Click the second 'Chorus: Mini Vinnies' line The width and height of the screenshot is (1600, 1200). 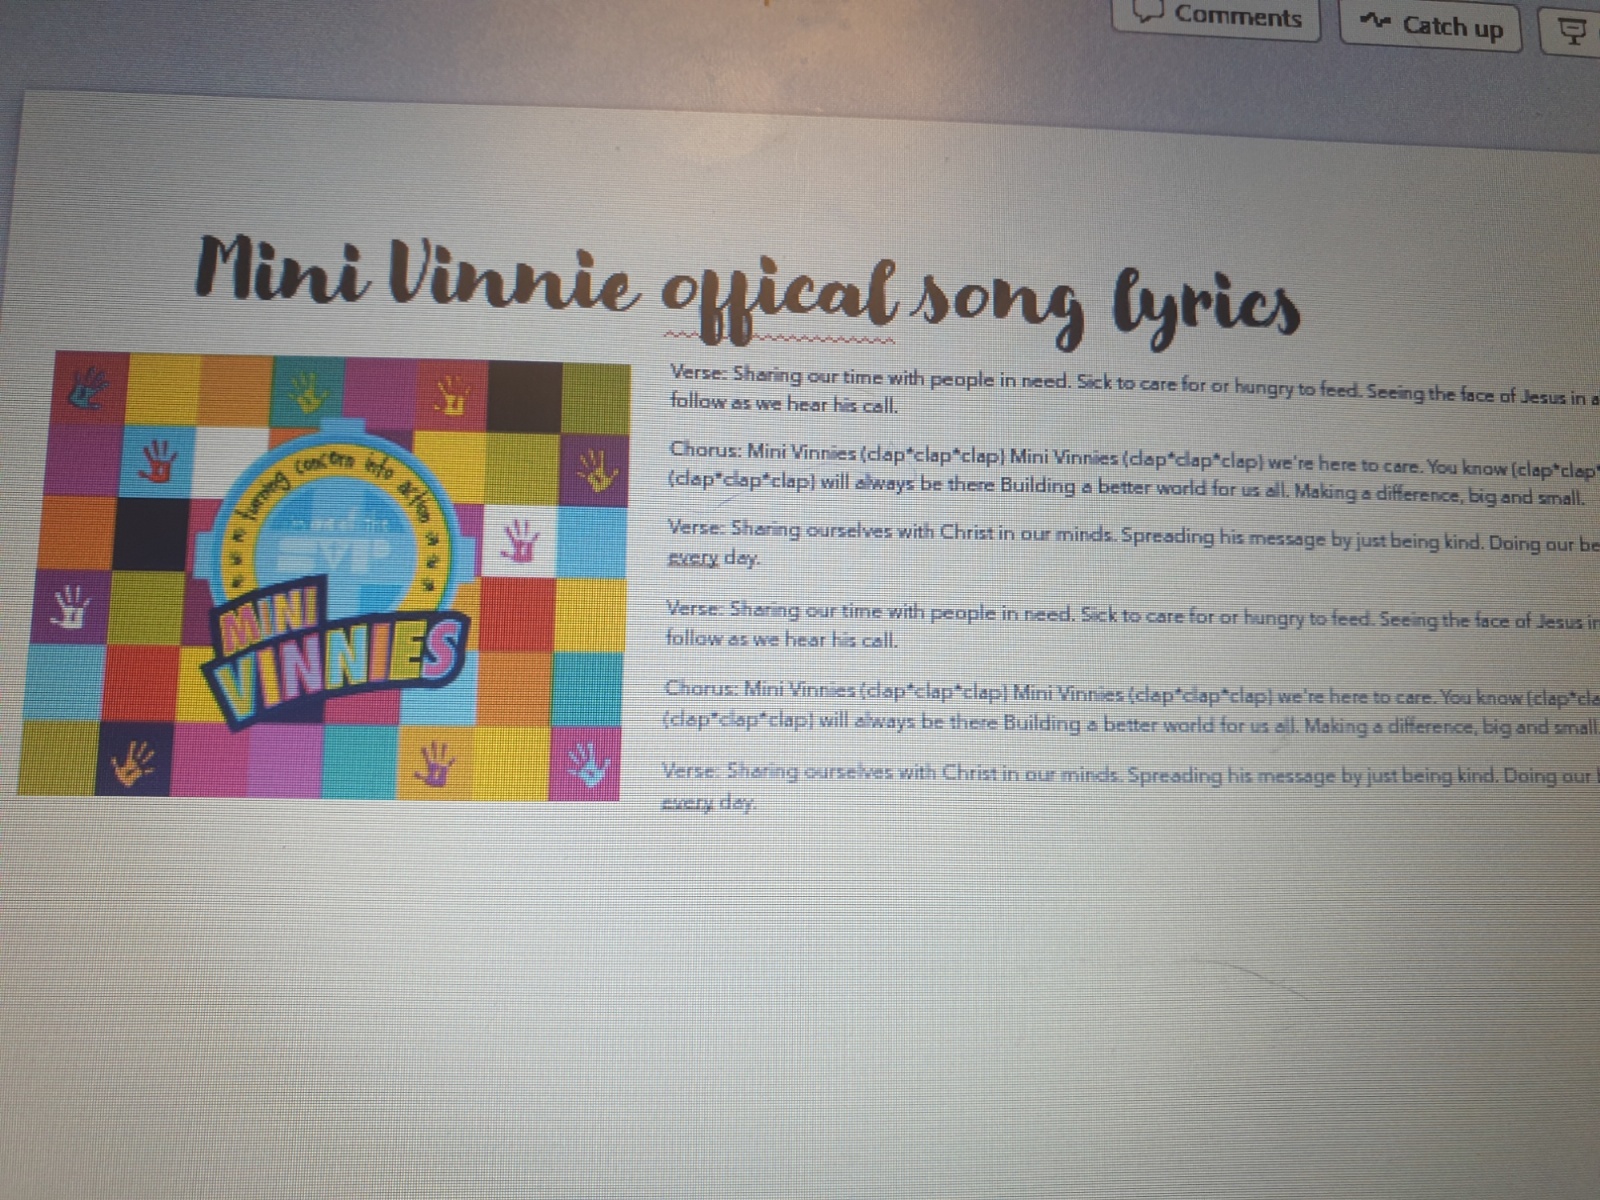tap(1132, 693)
